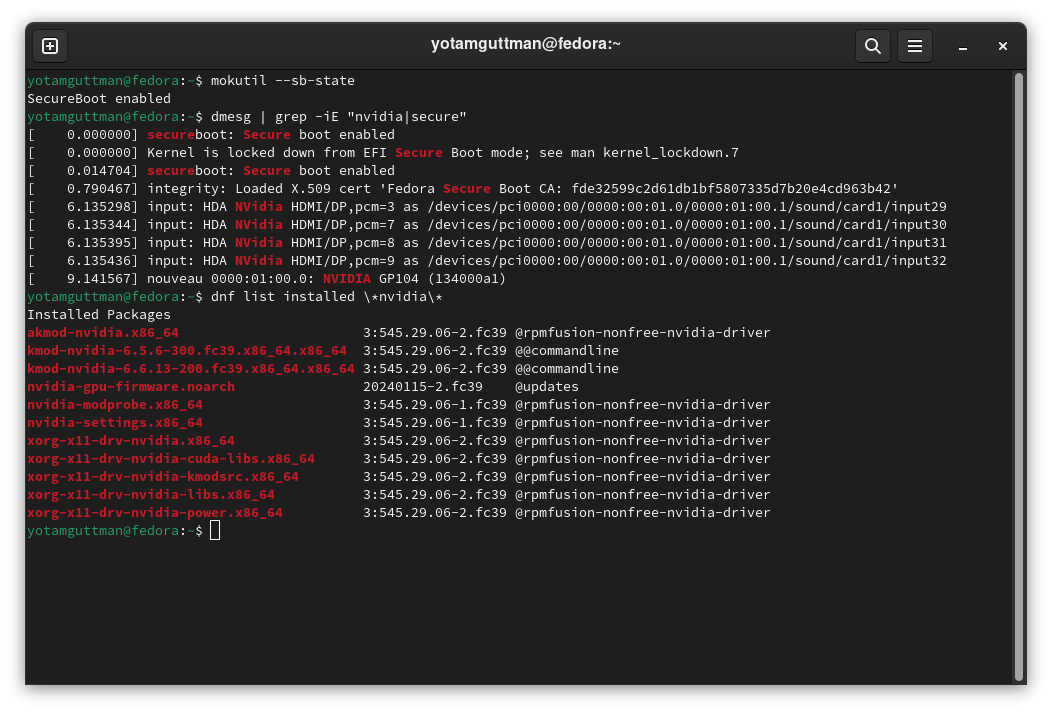Open a new terminal tab

coord(50,46)
